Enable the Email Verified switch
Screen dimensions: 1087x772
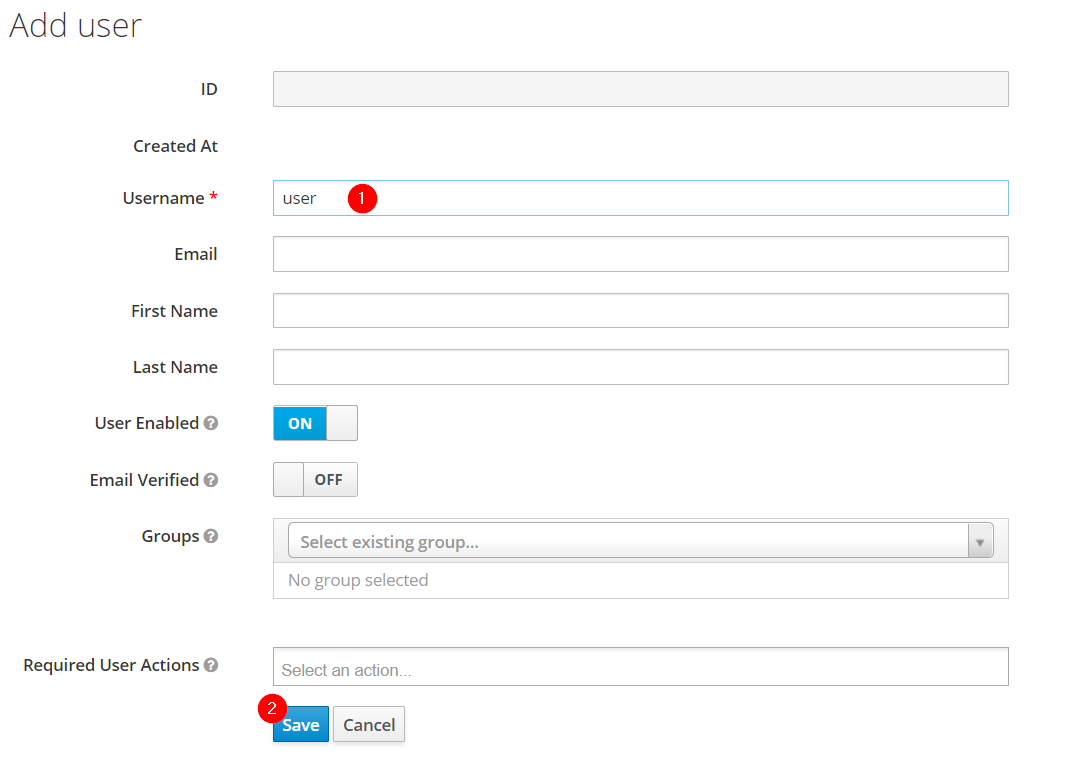pyautogui.click(x=315, y=480)
